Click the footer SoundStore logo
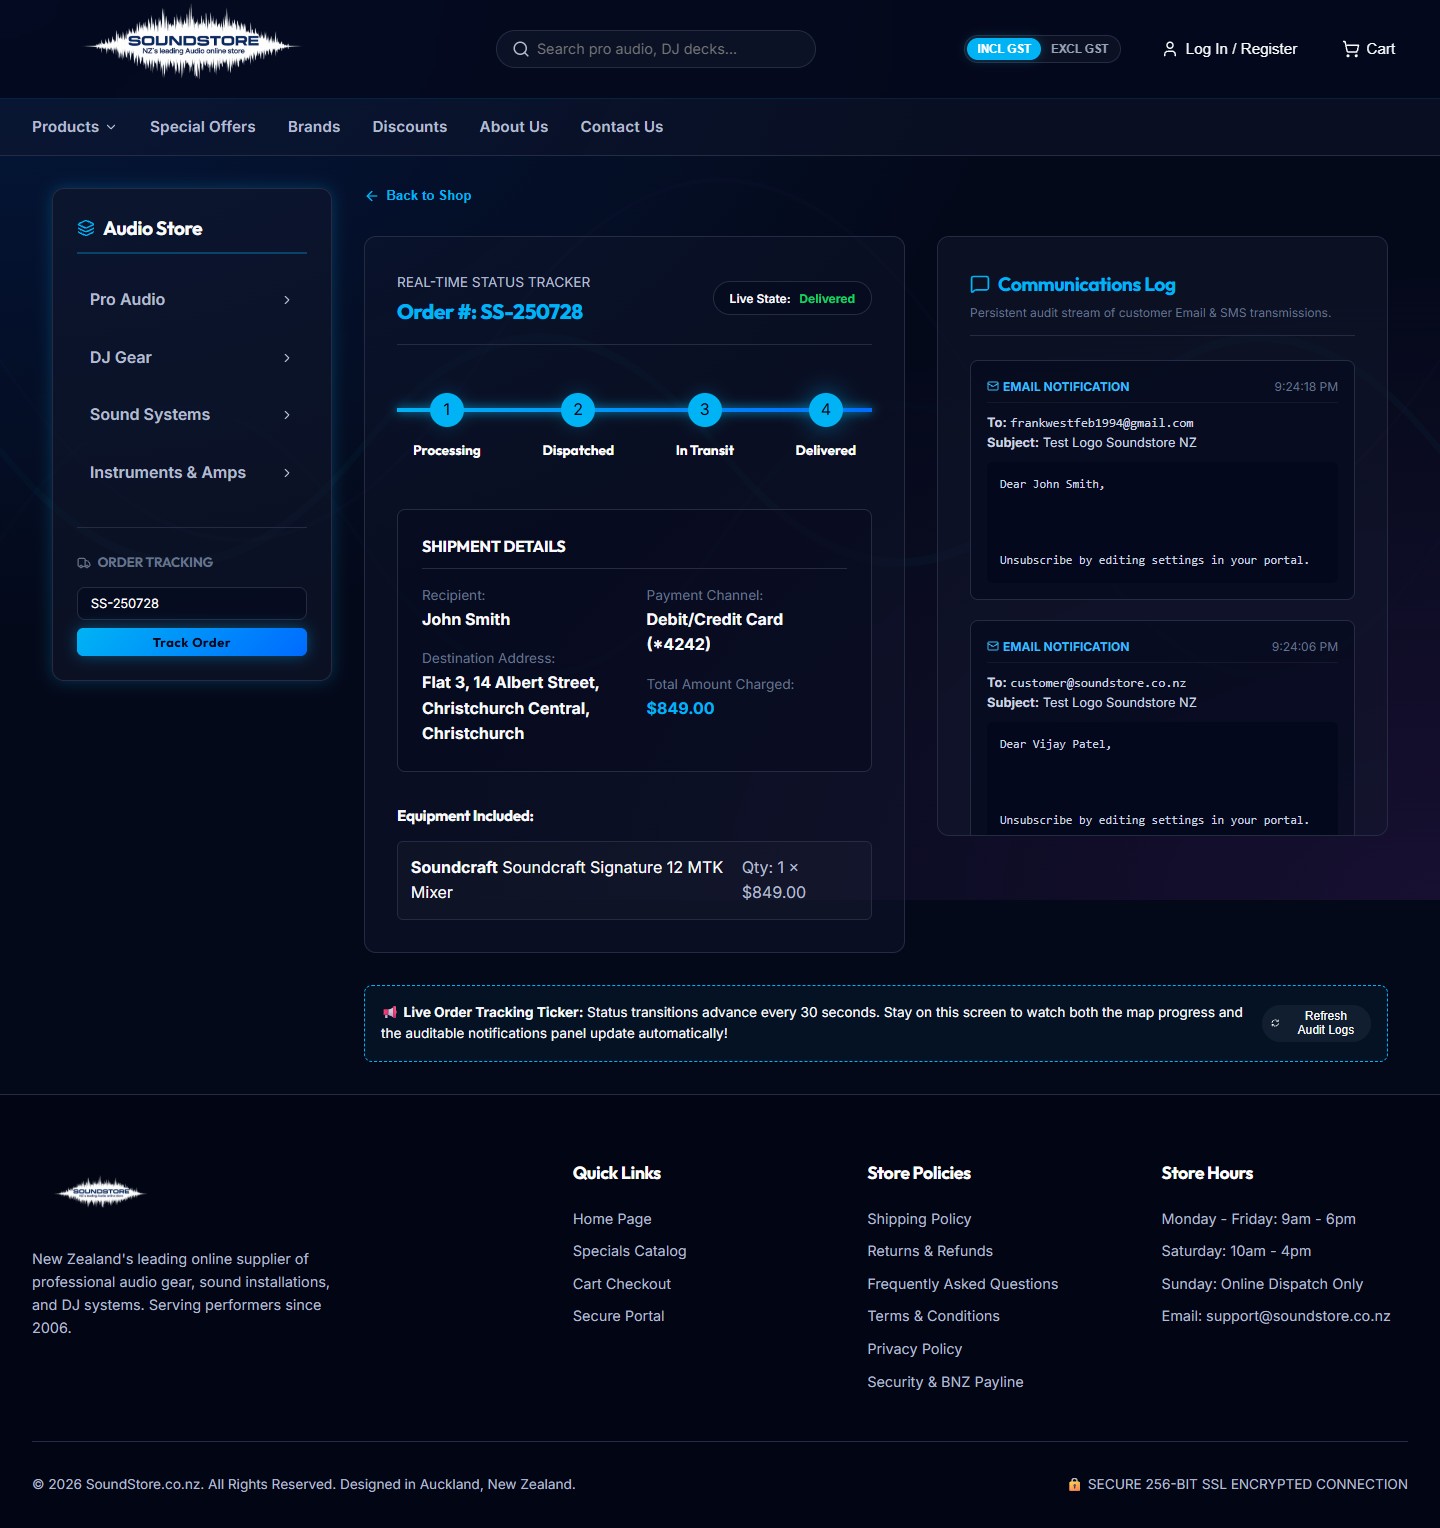 (x=101, y=1192)
